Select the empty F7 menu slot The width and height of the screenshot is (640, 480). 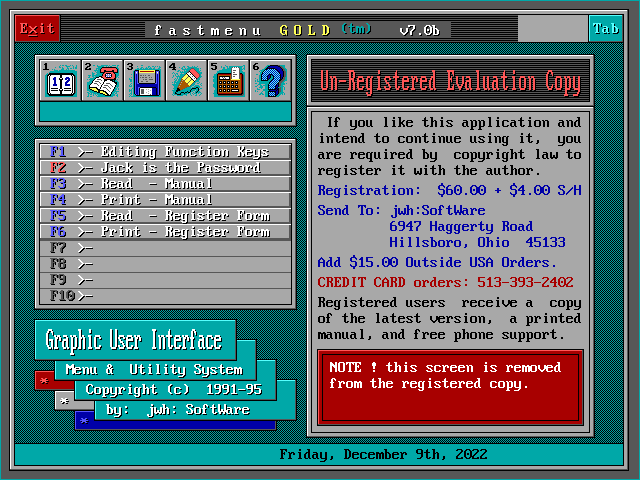tap(165, 248)
